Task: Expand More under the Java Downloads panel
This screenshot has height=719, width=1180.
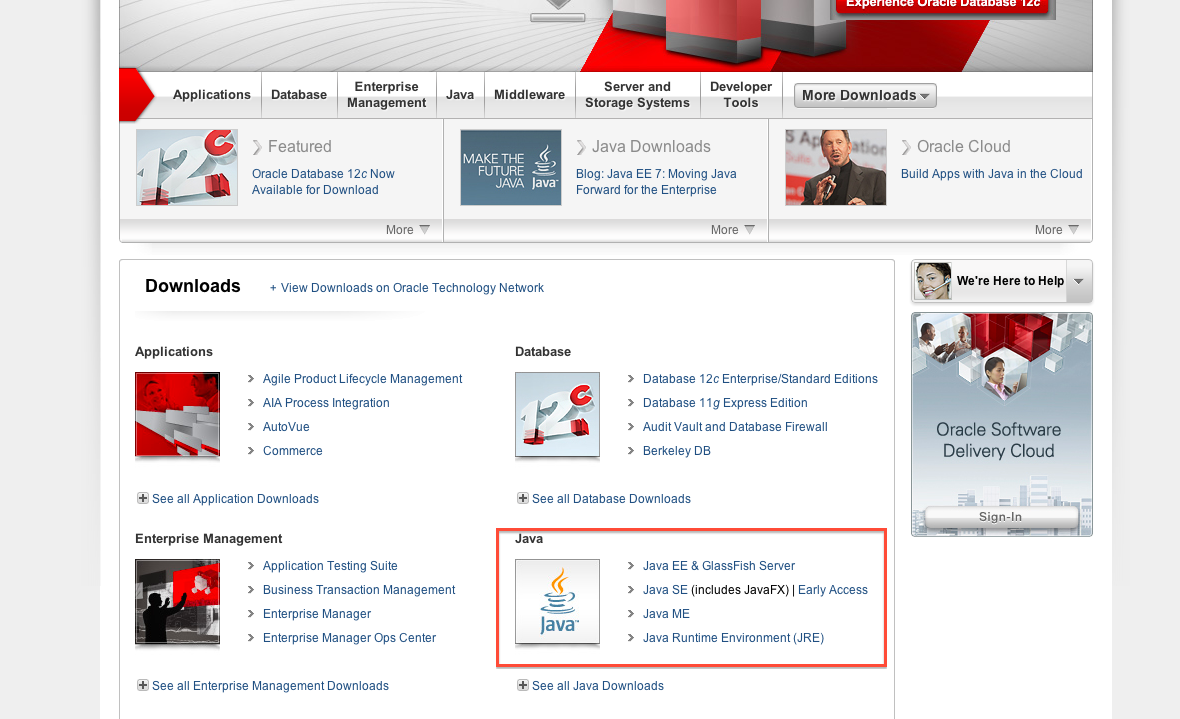Action: 733,230
